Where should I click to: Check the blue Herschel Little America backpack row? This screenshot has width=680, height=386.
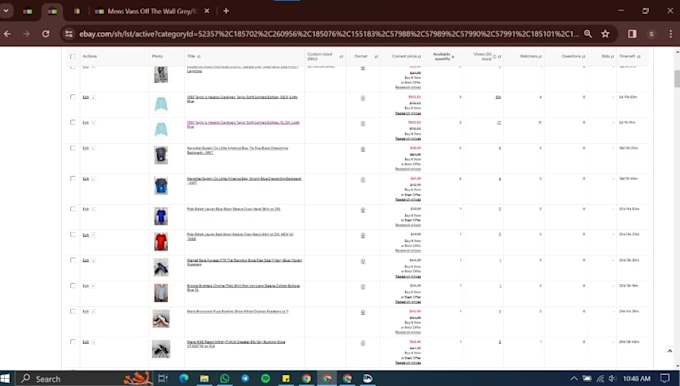[x=72, y=178]
